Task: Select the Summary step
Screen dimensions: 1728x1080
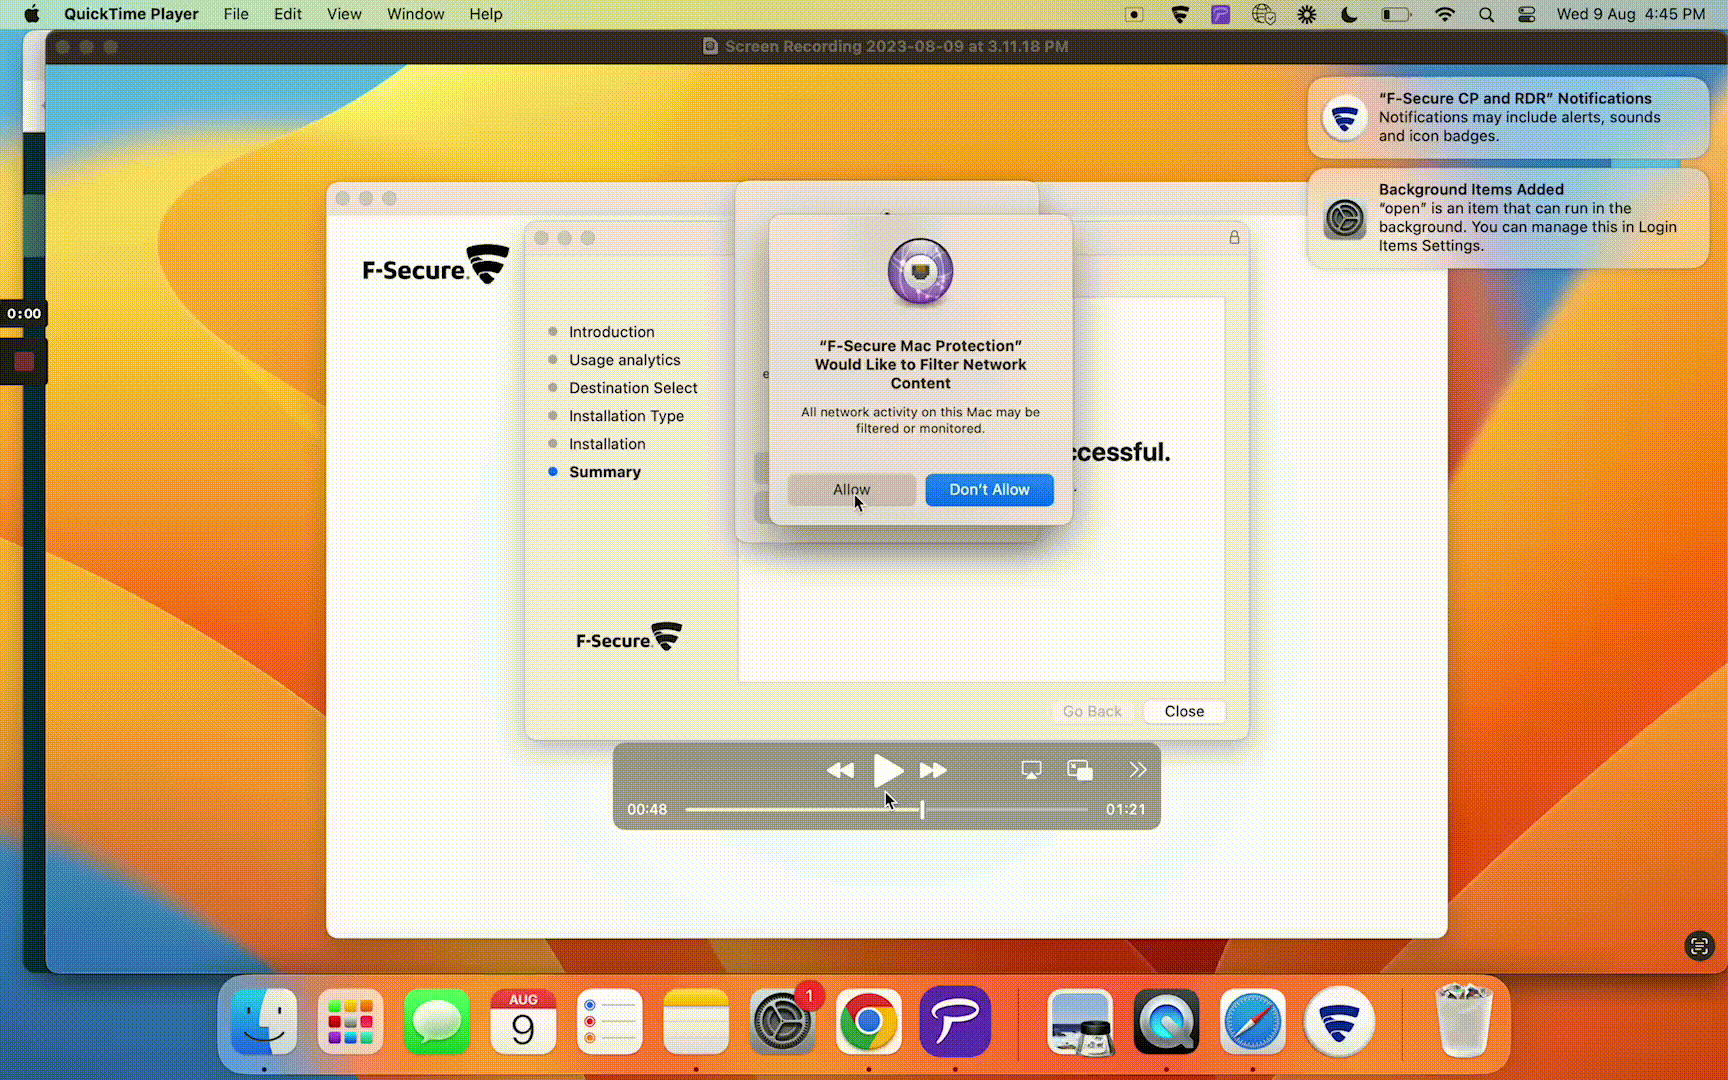Action: [x=604, y=472]
